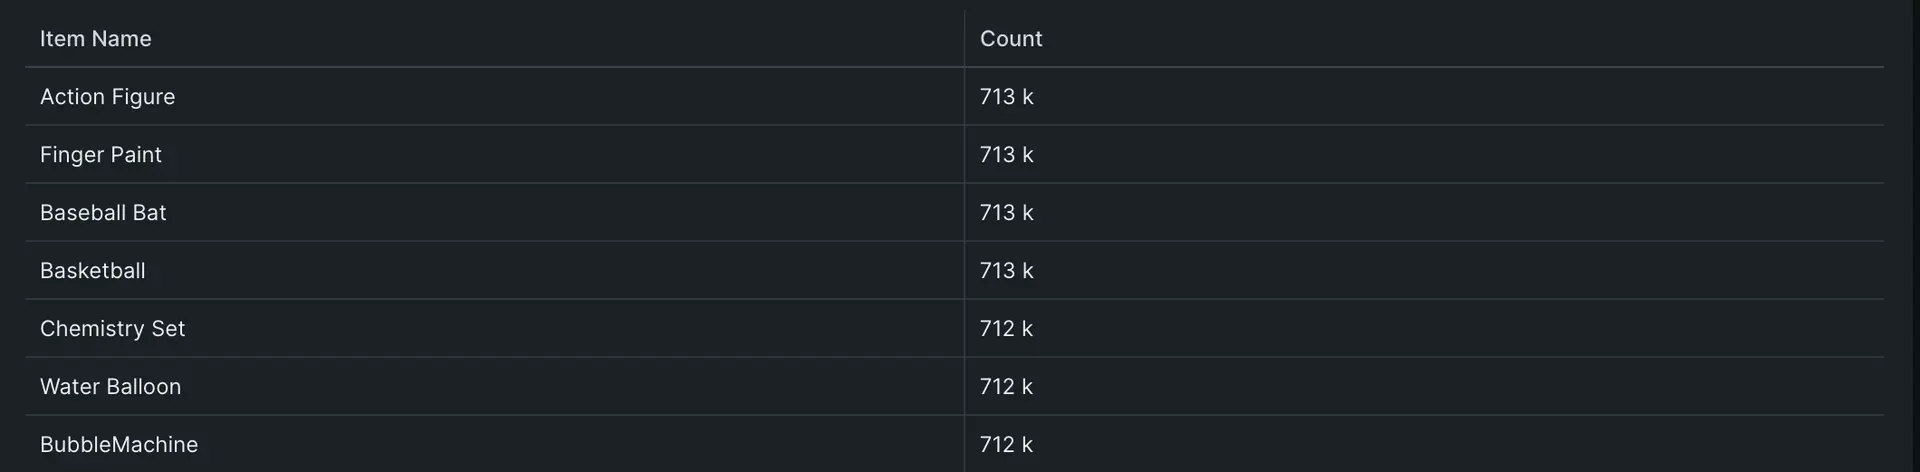Select the Action Figure item name cell
The height and width of the screenshot is (472, 1920).
(108, 97)
